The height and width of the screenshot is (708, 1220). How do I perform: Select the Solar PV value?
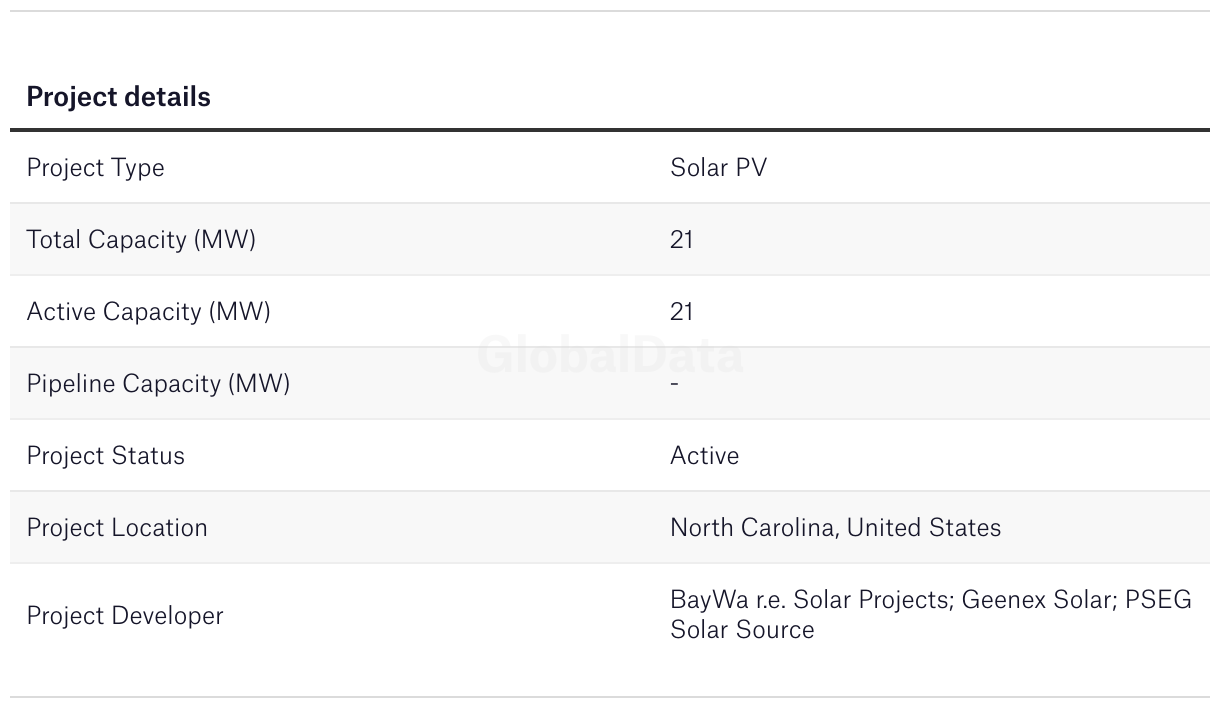pos(718,168)
